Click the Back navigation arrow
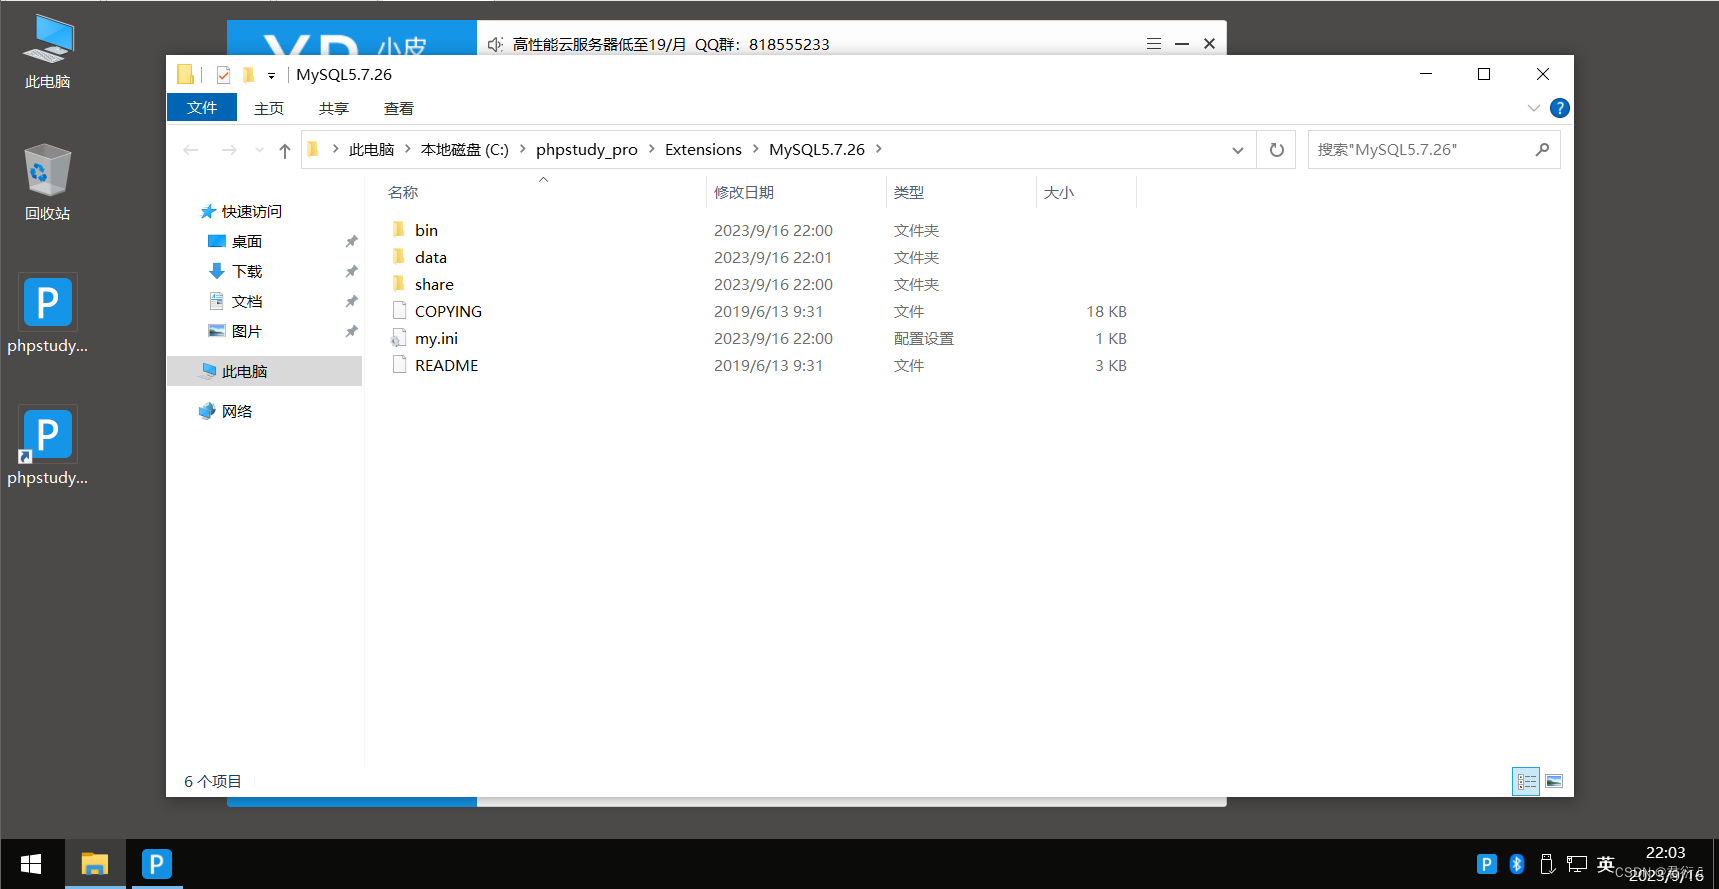1719x889 pixels. coord(191,150)
